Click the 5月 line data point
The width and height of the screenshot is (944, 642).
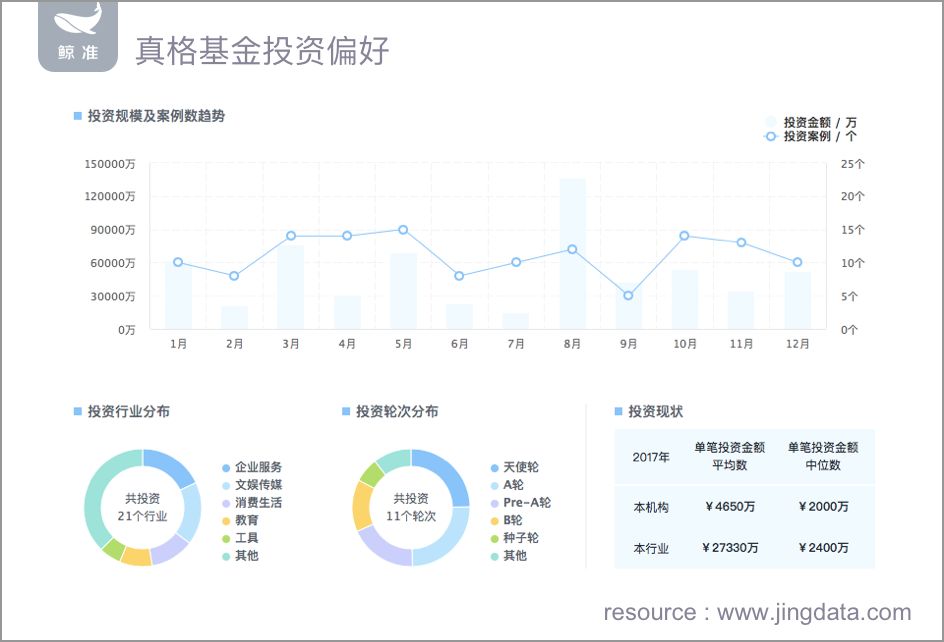[x=403, y=230]
